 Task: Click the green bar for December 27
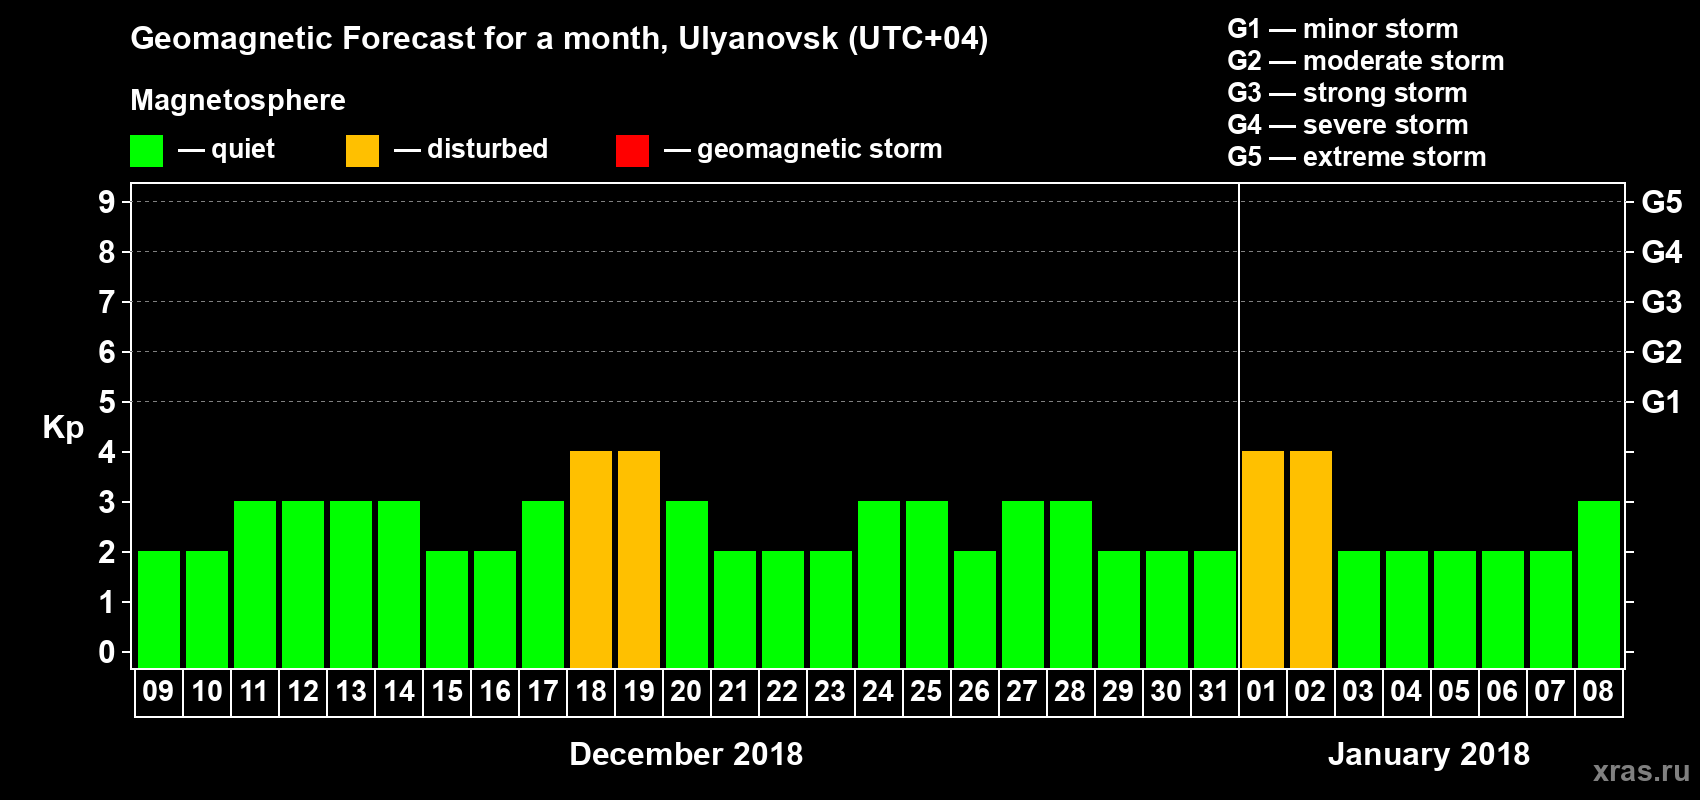click(1023, 584)
